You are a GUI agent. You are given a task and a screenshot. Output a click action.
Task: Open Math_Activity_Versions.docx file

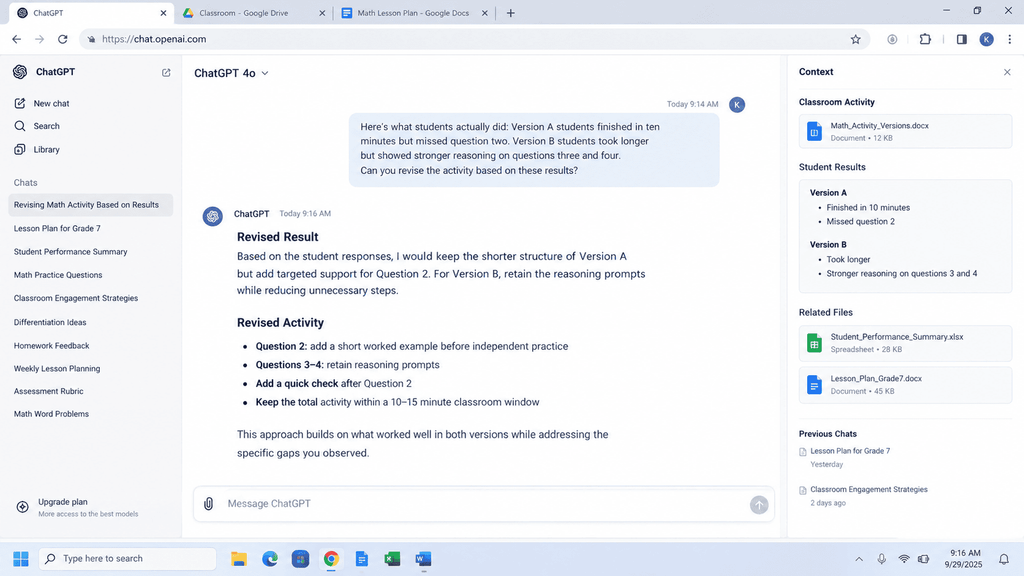(905, 131)
